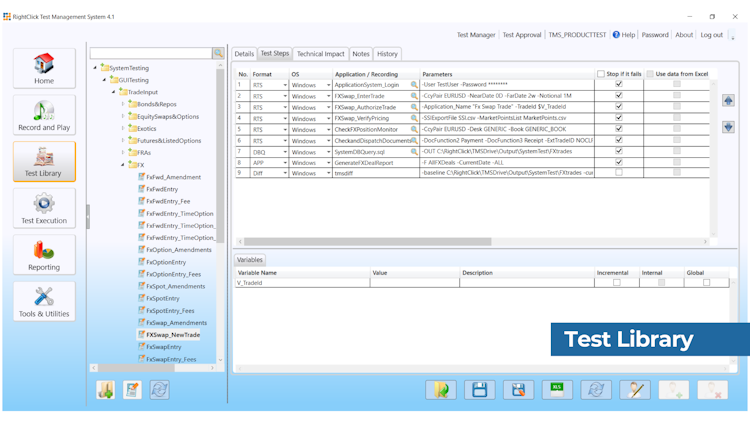750x422 pixels.
Task: Toggle the 'Stop if it fails' header checkbox
Action: (x=601, y=74)
